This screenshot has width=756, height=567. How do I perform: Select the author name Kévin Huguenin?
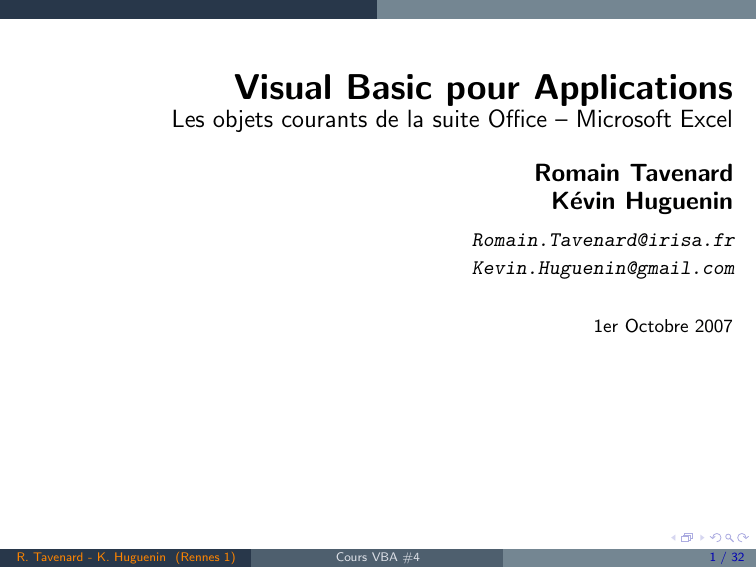642,201
